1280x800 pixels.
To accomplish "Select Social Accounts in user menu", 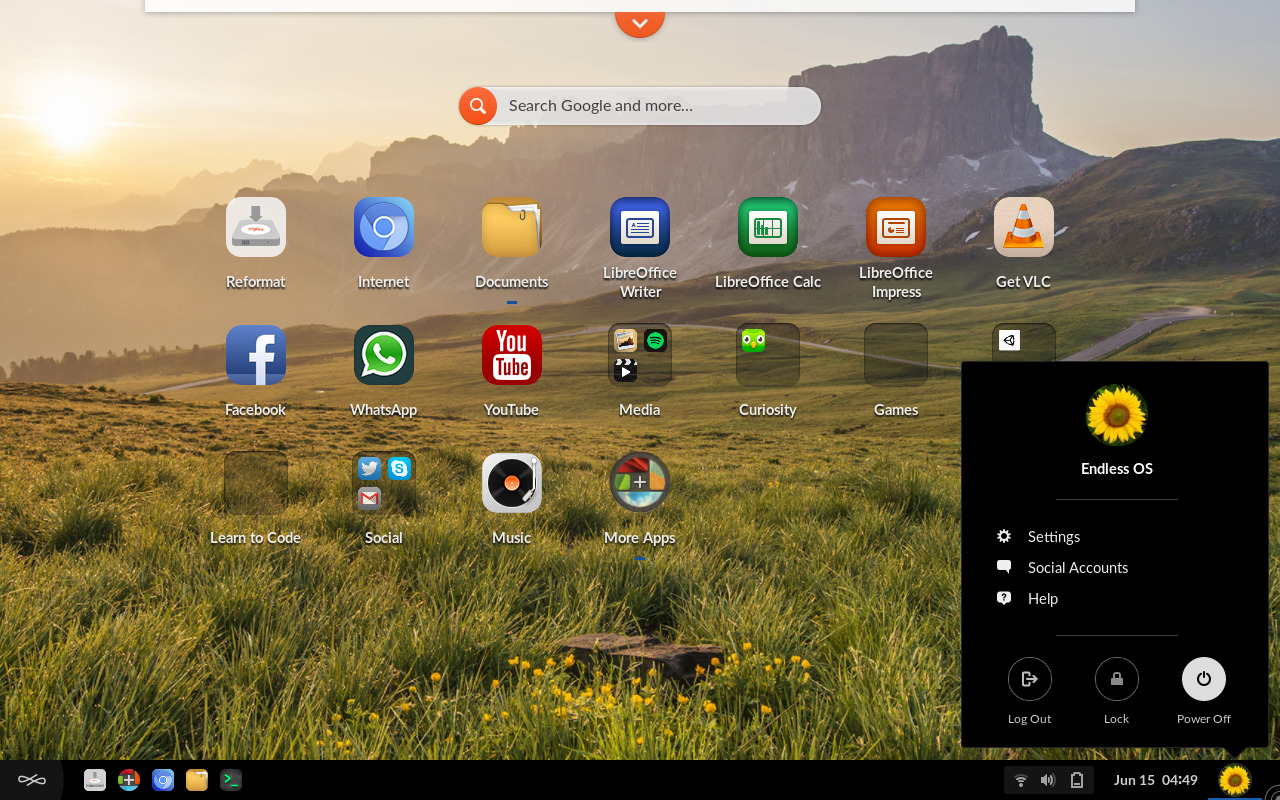I will point(1077,568).
